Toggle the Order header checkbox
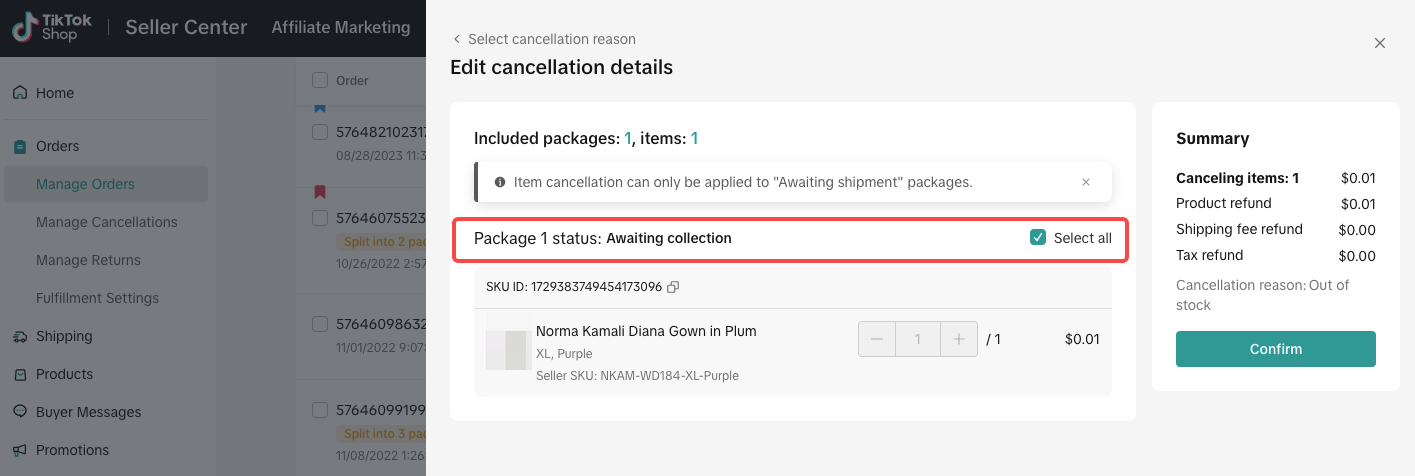This screenshot has width=1415, height=476. tap(320, 80)
